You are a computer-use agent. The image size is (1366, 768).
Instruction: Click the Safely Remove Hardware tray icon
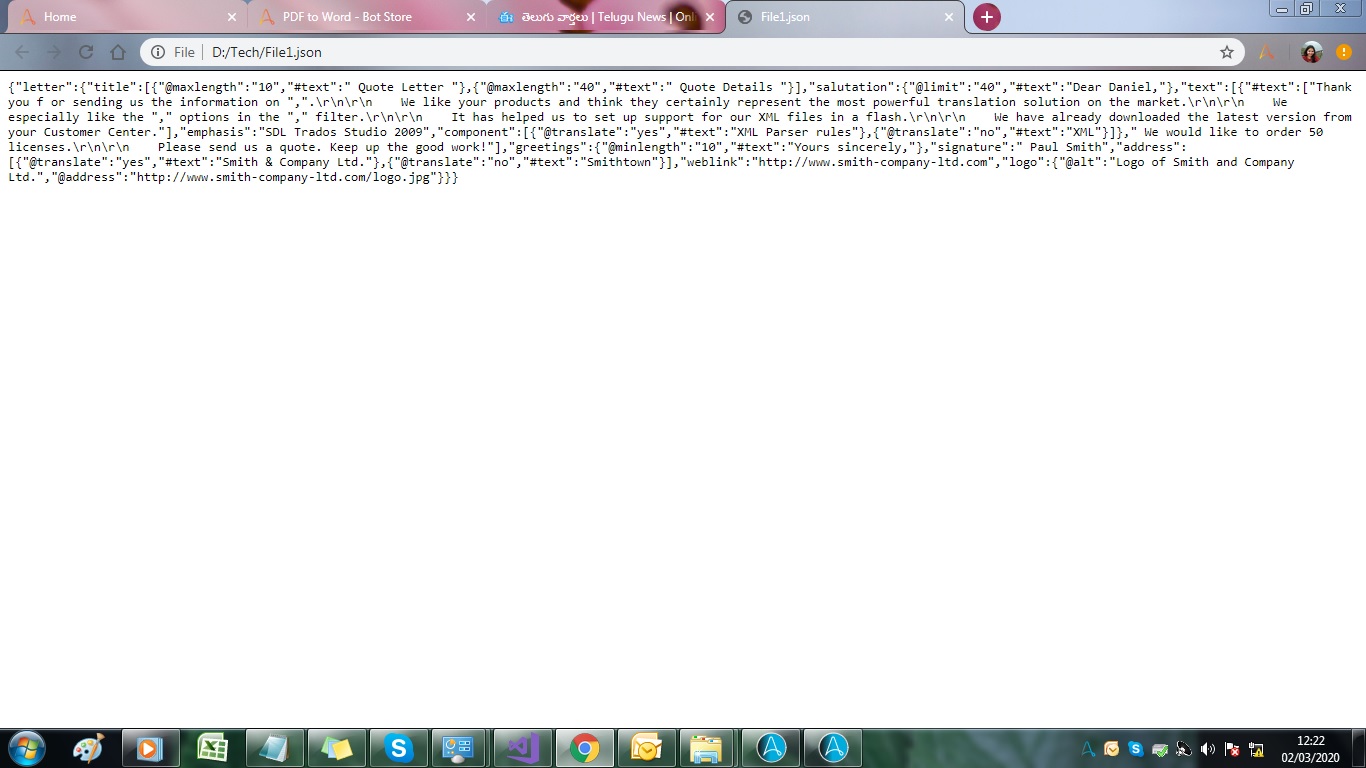tap(1160, 749)
